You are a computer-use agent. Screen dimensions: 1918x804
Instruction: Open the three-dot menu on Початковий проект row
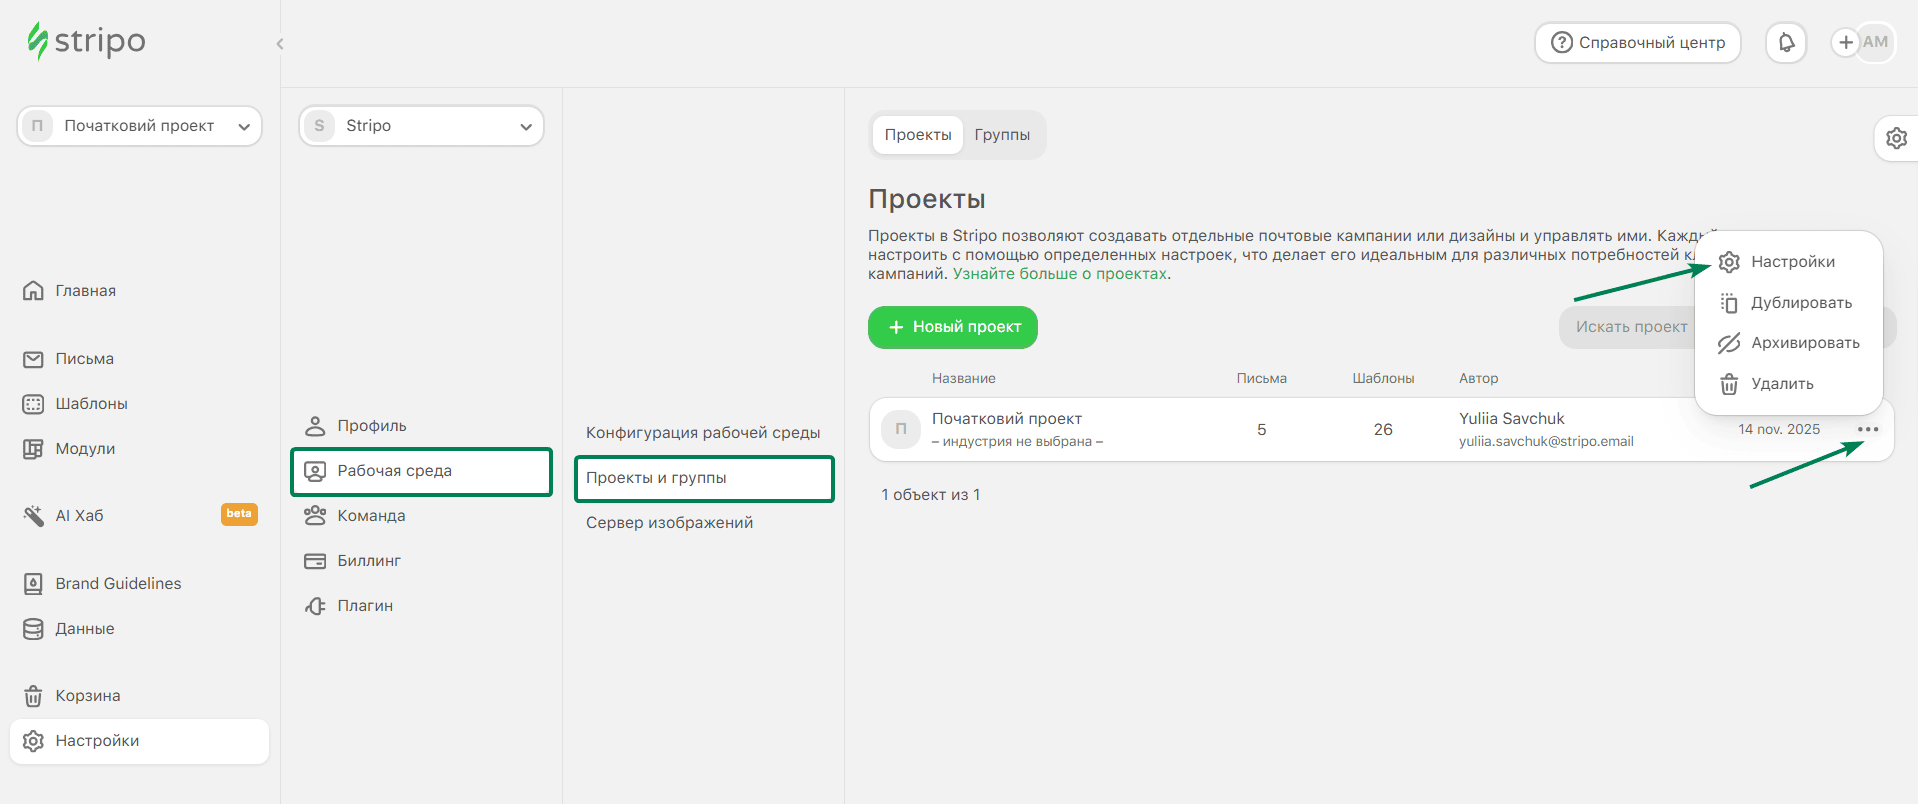(x=1869, y=429)
